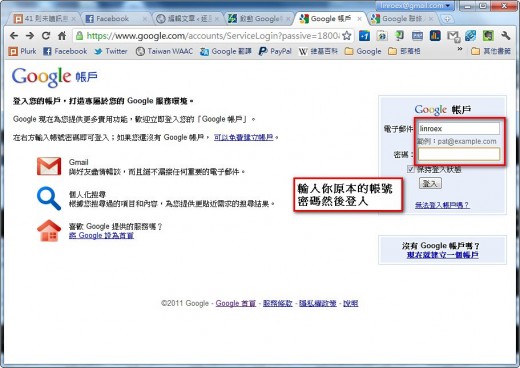Click the create an account now link
The image size is (520, 368).
tap(443, 255)
